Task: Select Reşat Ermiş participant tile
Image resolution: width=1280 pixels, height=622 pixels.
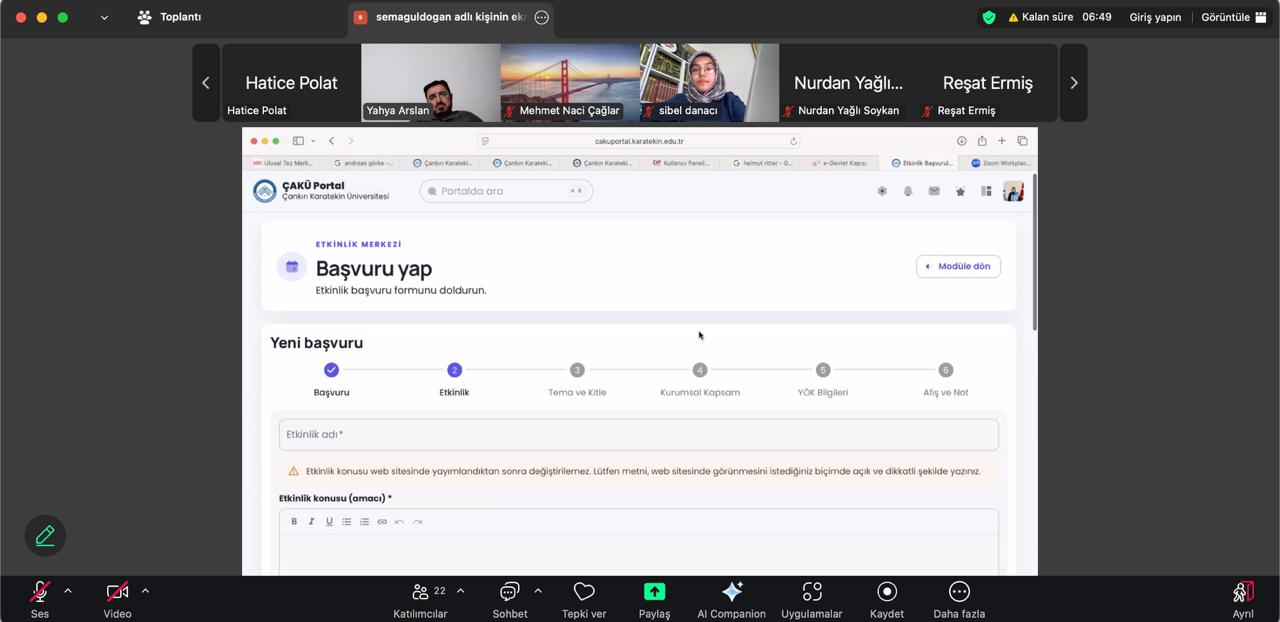Action: pos(987,83)
